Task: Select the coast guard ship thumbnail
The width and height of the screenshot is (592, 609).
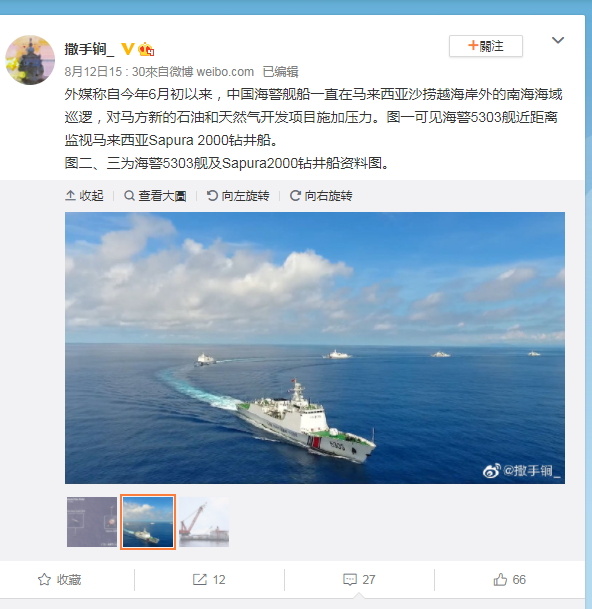Action: [x=148, y=522]
